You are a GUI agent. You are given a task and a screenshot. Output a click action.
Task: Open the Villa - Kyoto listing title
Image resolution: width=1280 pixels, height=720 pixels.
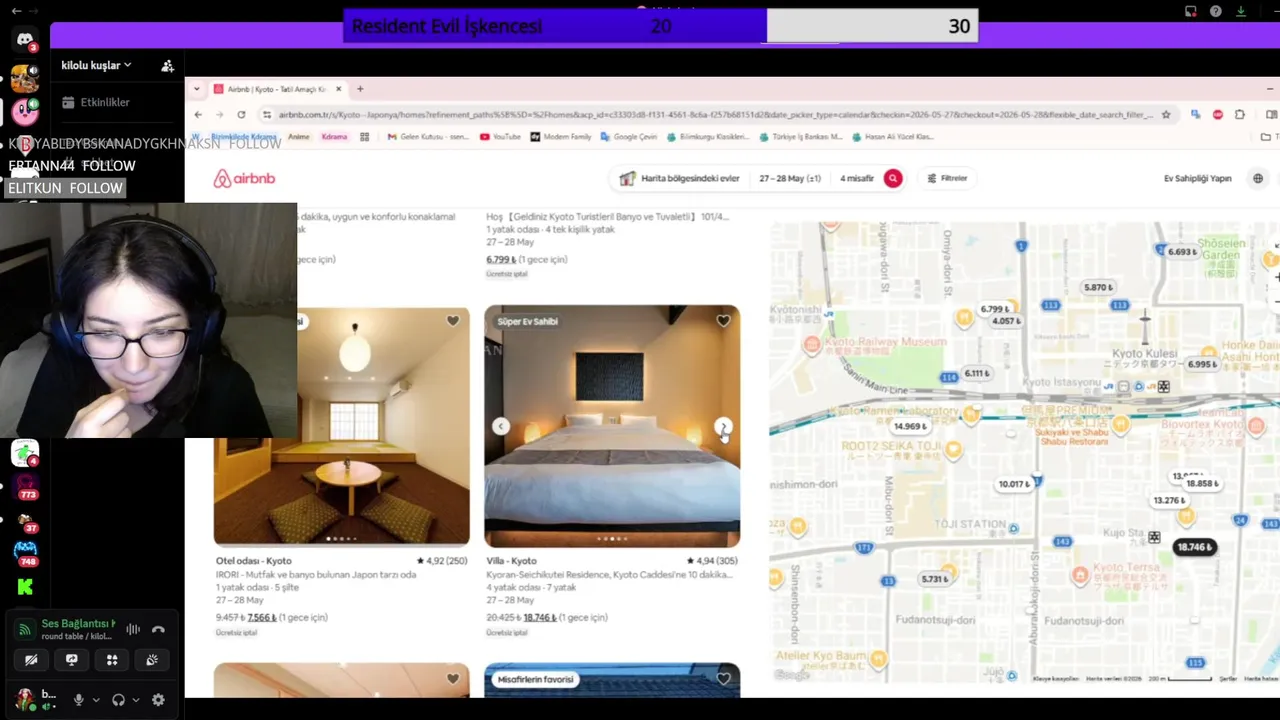pyautogui.click(x=511, y=561)
